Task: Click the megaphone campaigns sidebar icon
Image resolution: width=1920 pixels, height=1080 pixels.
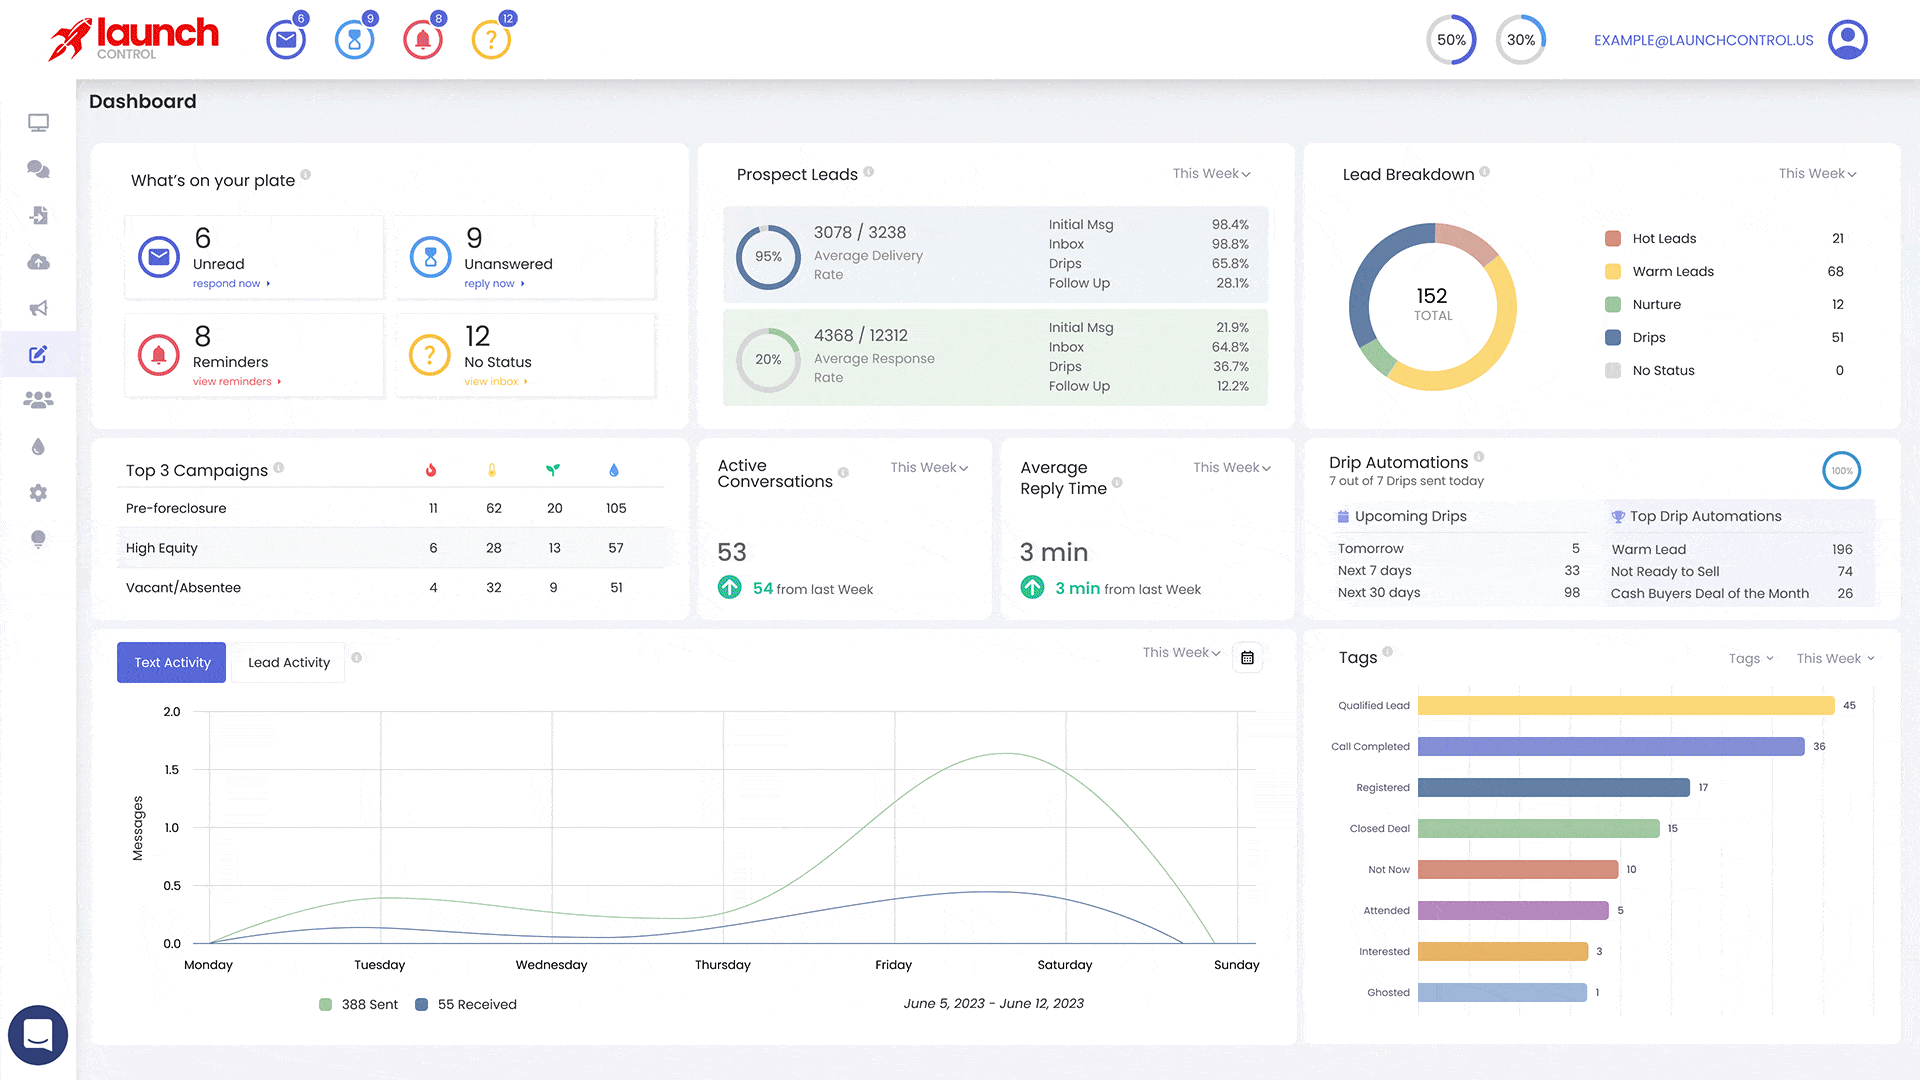Action: pos(38,308)
